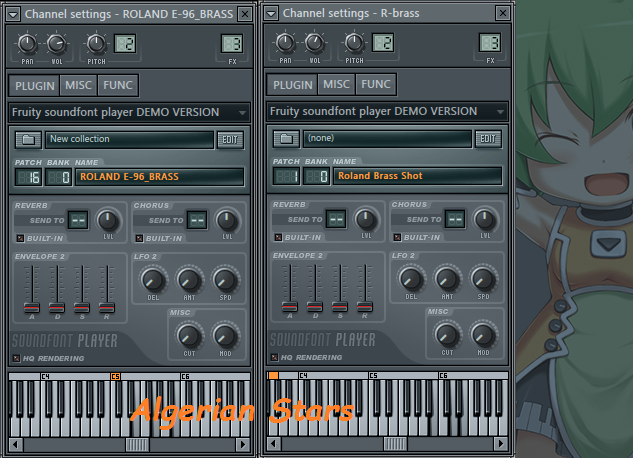Click the Patch number 16 display

28,178
